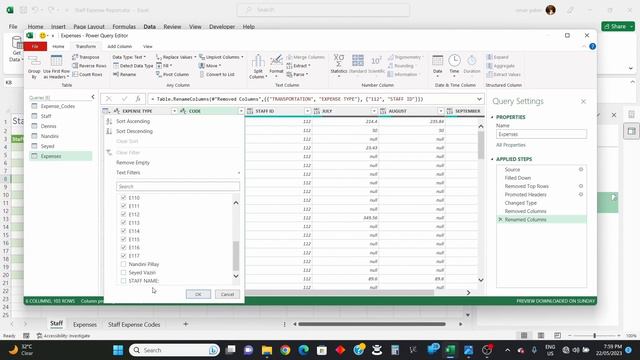This screenshot has width=640, height=360.
Task: Click the Date column icon
Action: [x=438, y=61]
